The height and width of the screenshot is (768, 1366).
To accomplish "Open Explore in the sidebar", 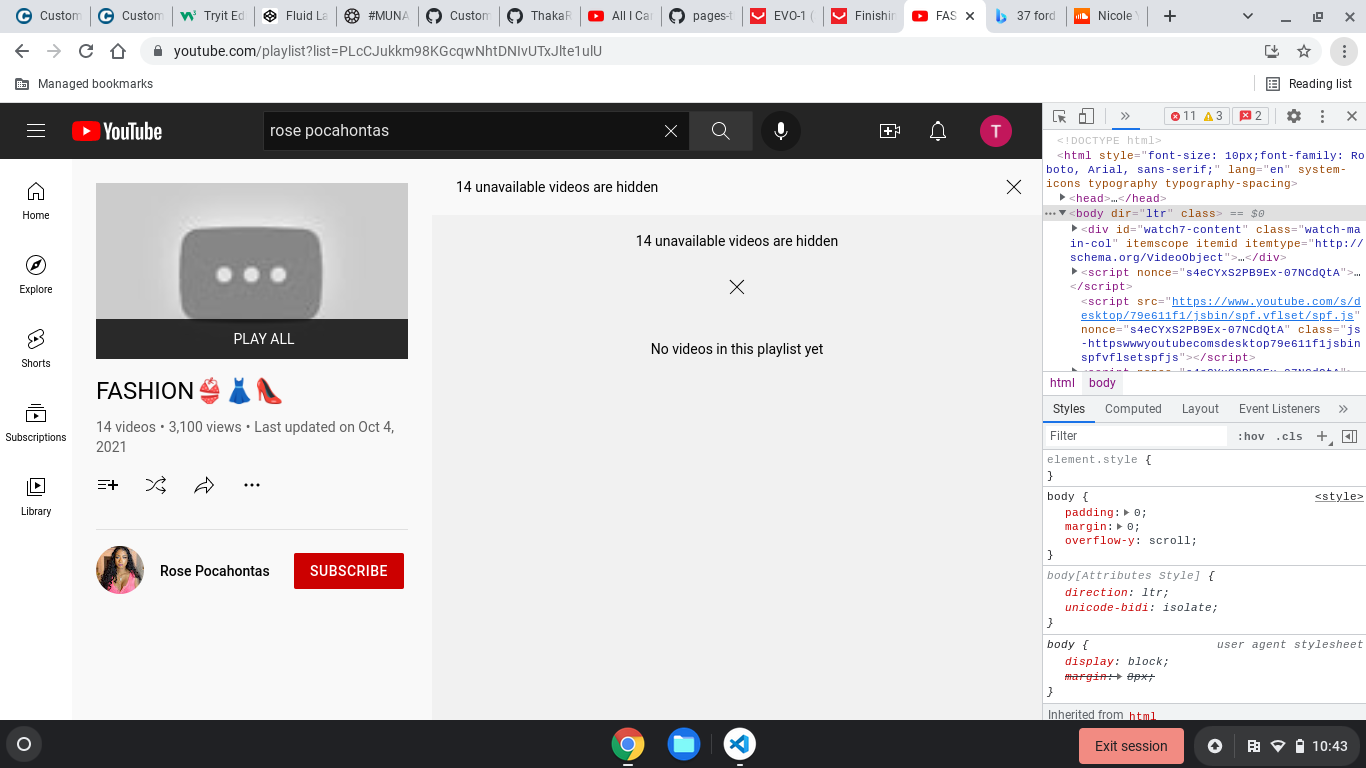I will [x=36, y=275].
